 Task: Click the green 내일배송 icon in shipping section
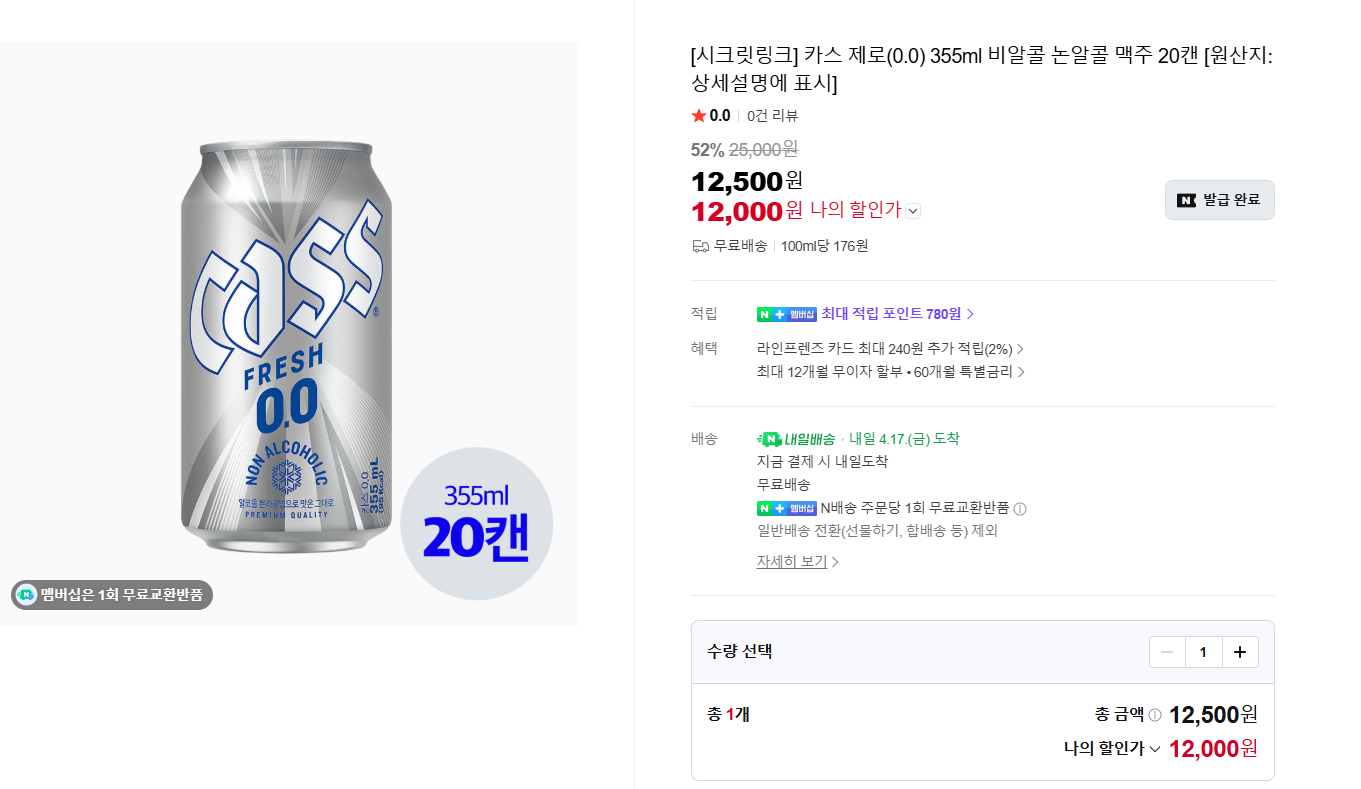(x=770, y=438)
